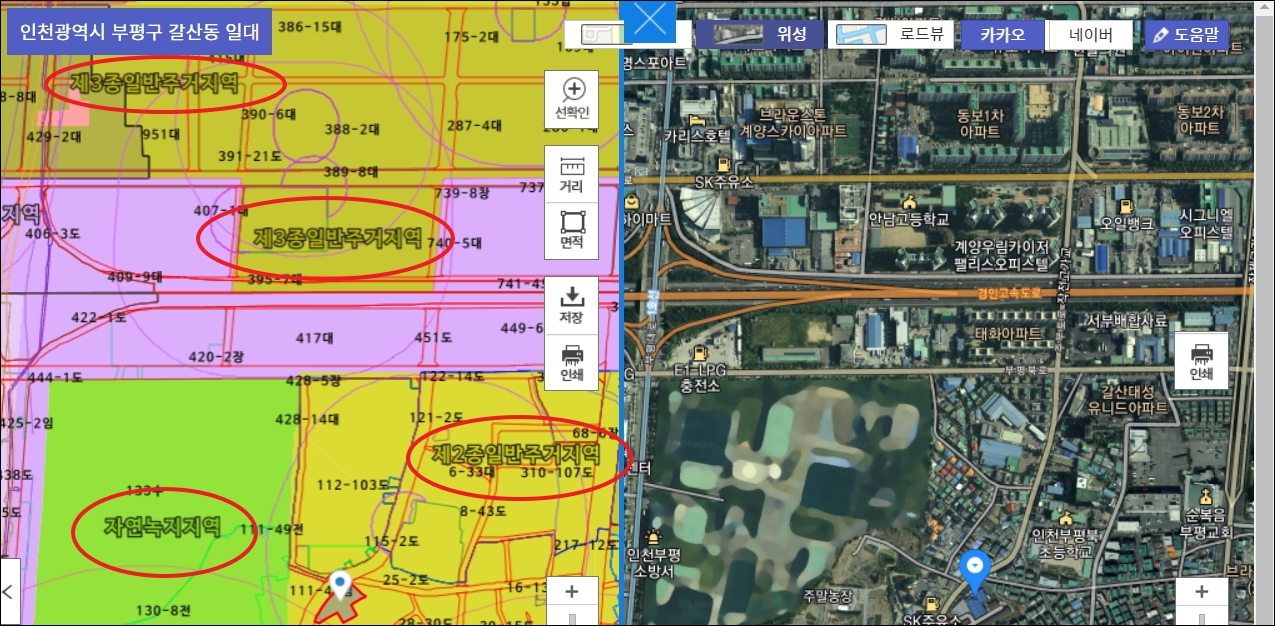Click parcel label 951대
1275x626 pixels.
coord(160,134)
